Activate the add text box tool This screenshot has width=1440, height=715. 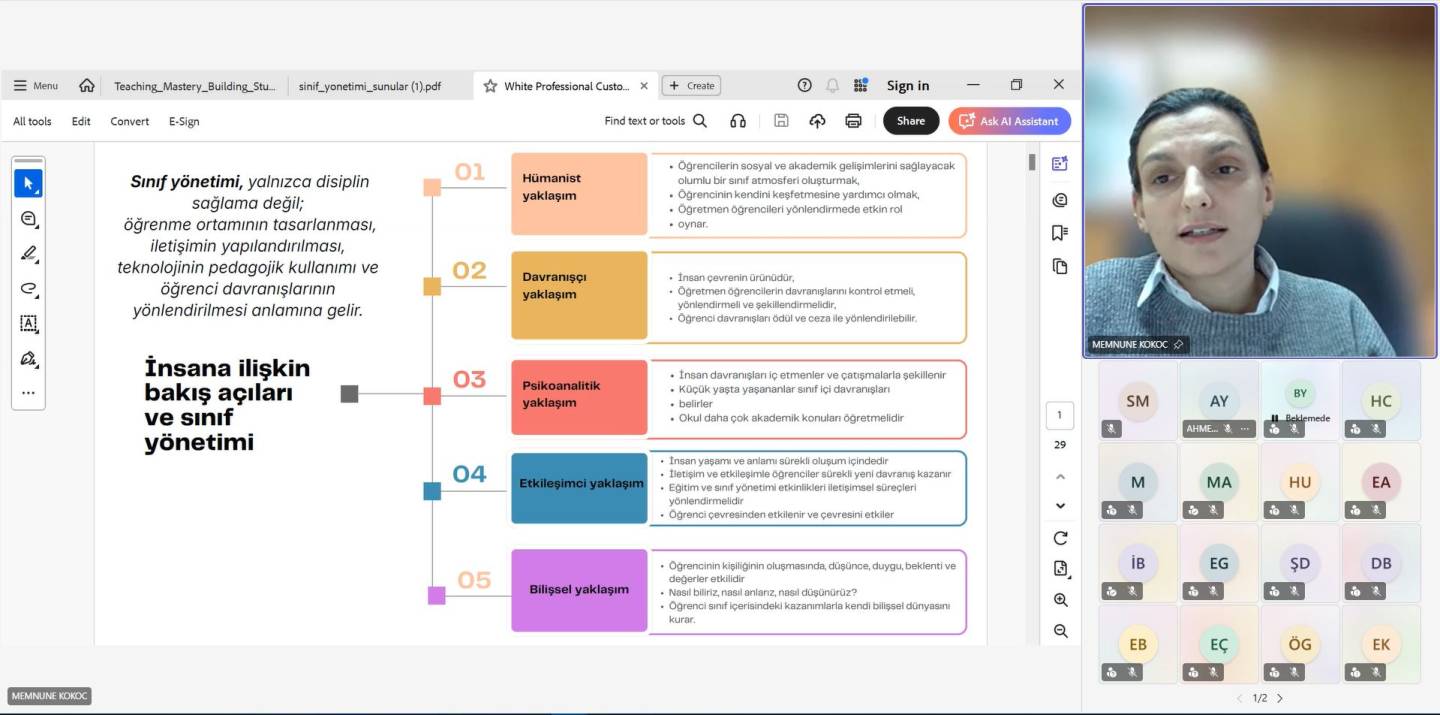(28, 324)
